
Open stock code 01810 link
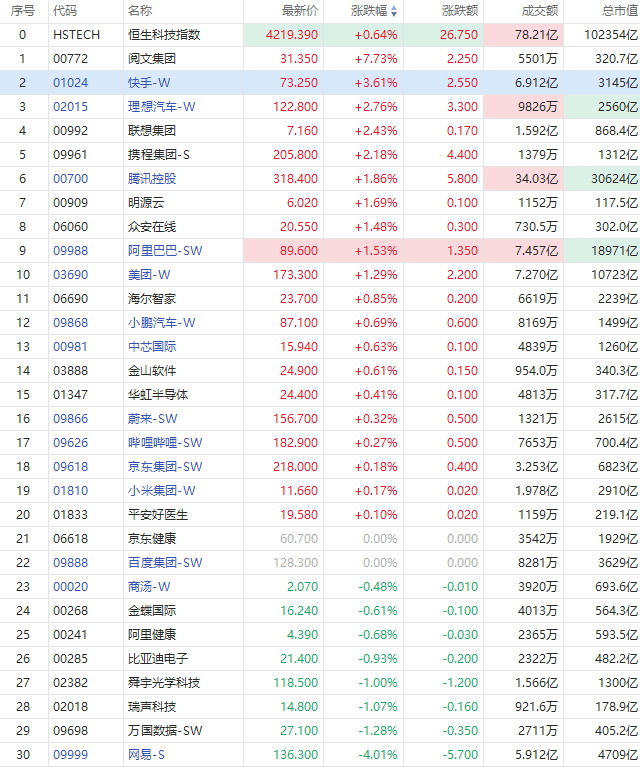[x=70, y=491]
